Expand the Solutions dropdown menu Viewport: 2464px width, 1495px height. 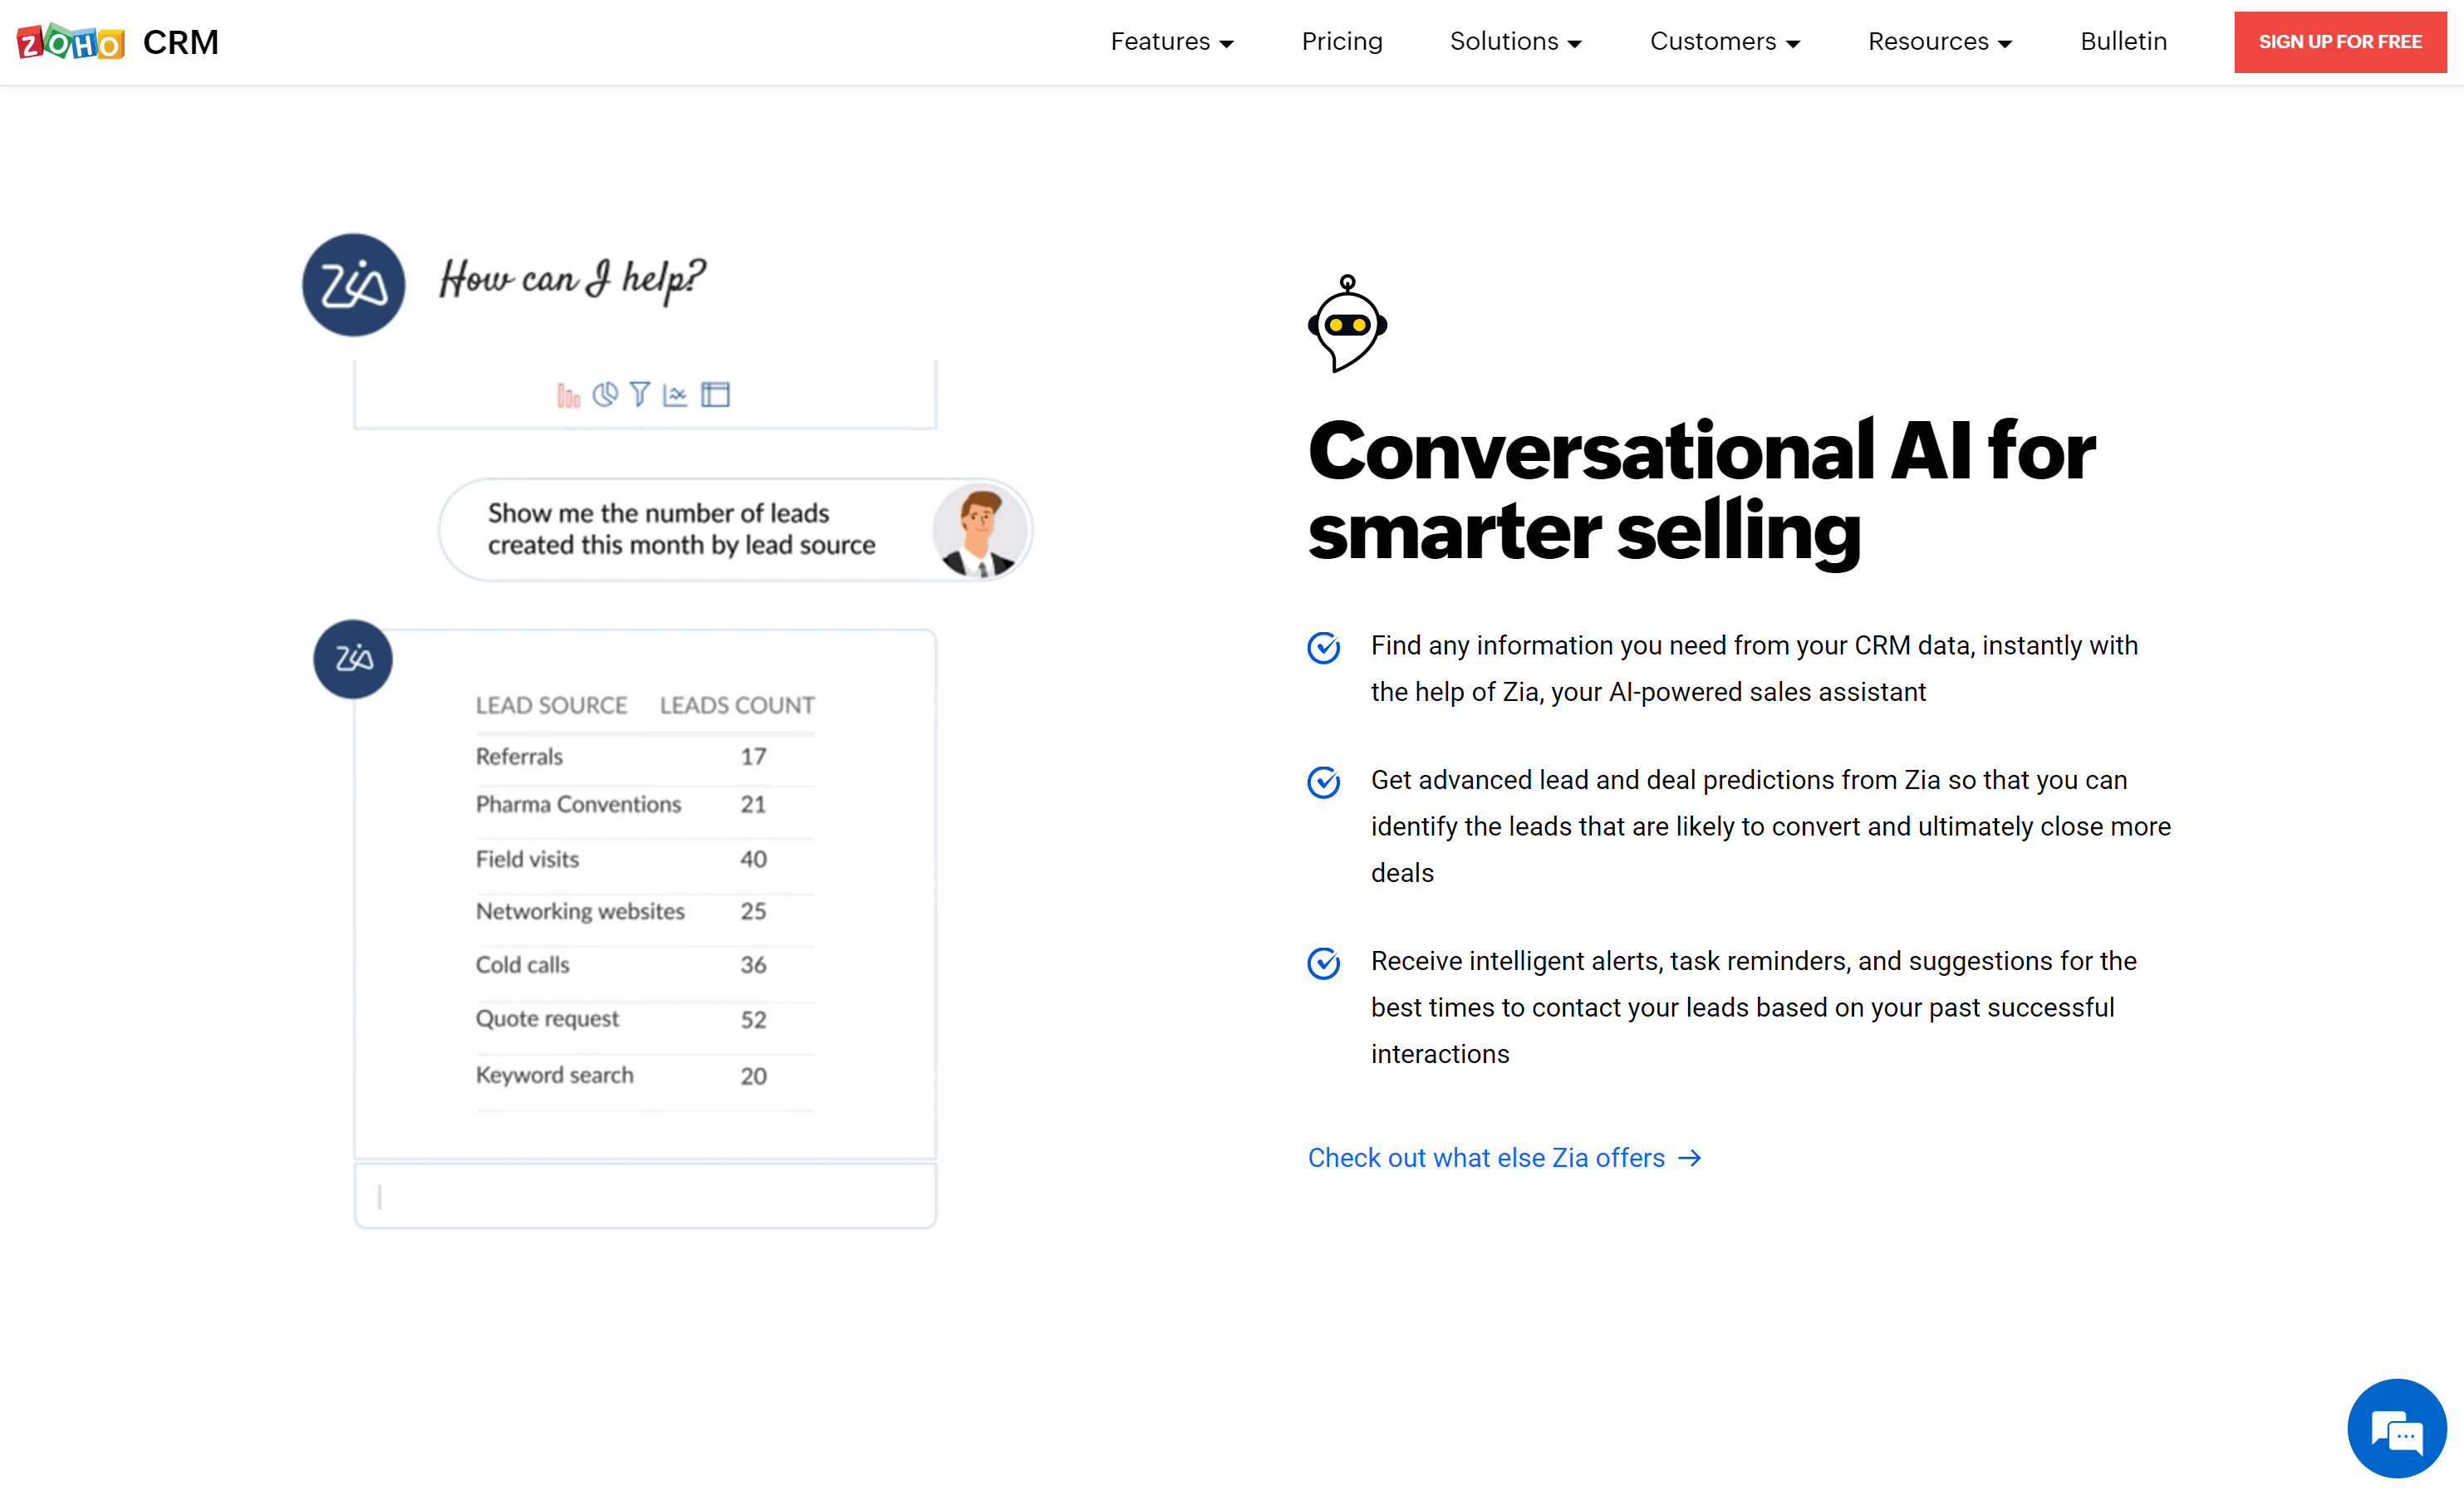(1516, 42)
